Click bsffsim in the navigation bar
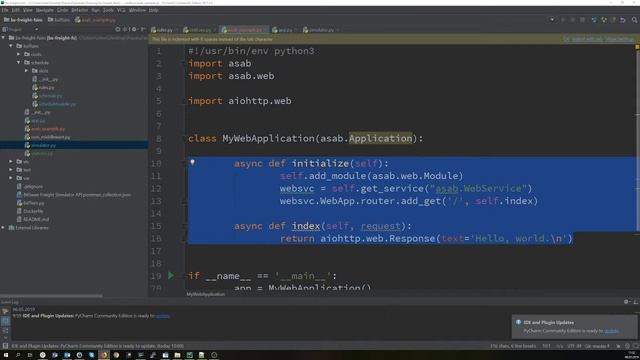This screenshot has width=640, height=360. [59, 20]
